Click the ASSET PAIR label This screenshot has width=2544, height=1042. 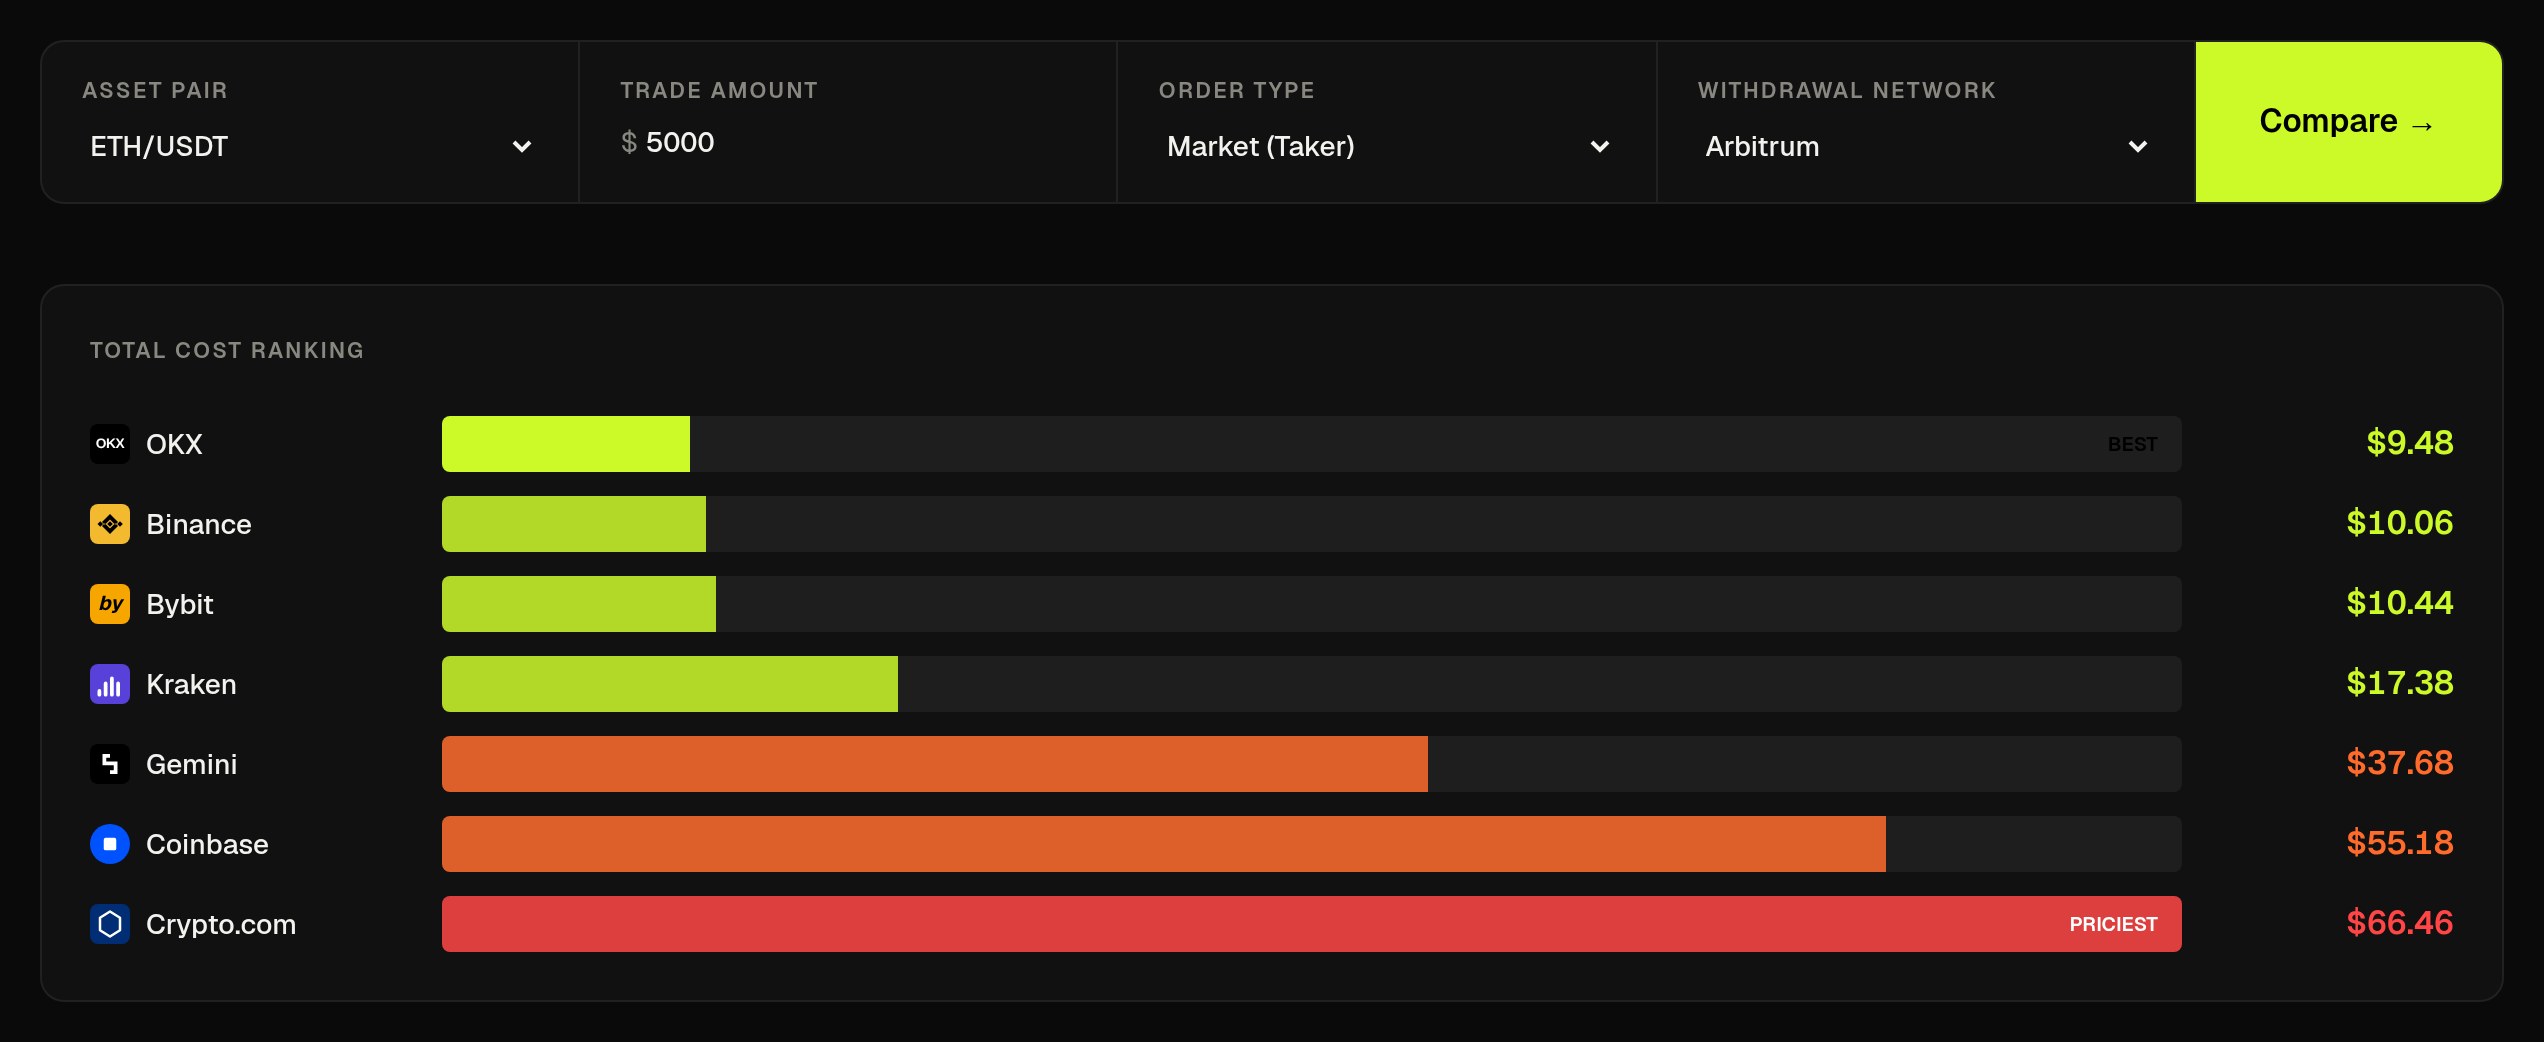155,90
